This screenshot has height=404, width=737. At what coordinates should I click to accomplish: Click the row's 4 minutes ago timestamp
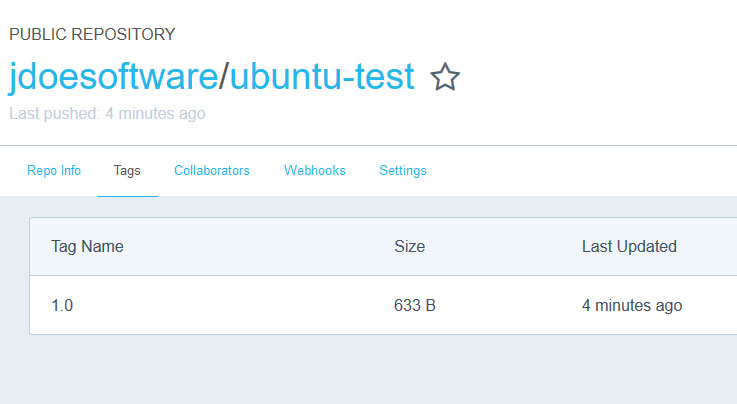pos(632,306)
